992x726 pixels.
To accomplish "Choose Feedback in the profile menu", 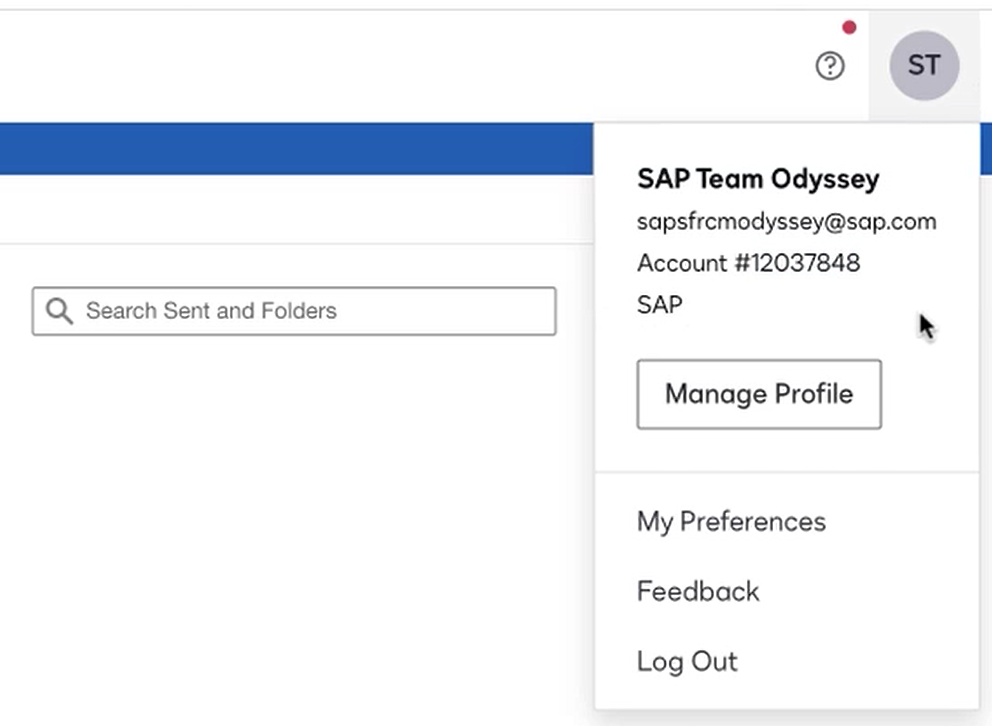I will pyautogui.click(x=698, y=591).
